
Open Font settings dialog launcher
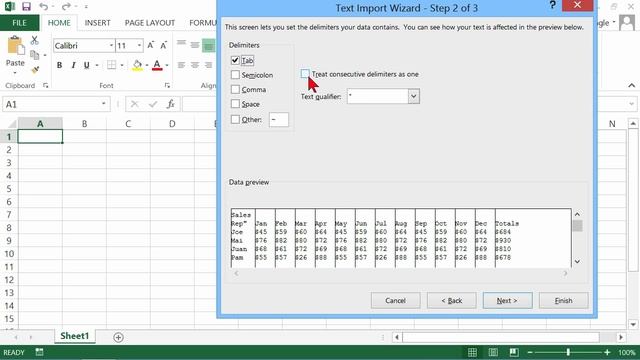tap(167, 85)
